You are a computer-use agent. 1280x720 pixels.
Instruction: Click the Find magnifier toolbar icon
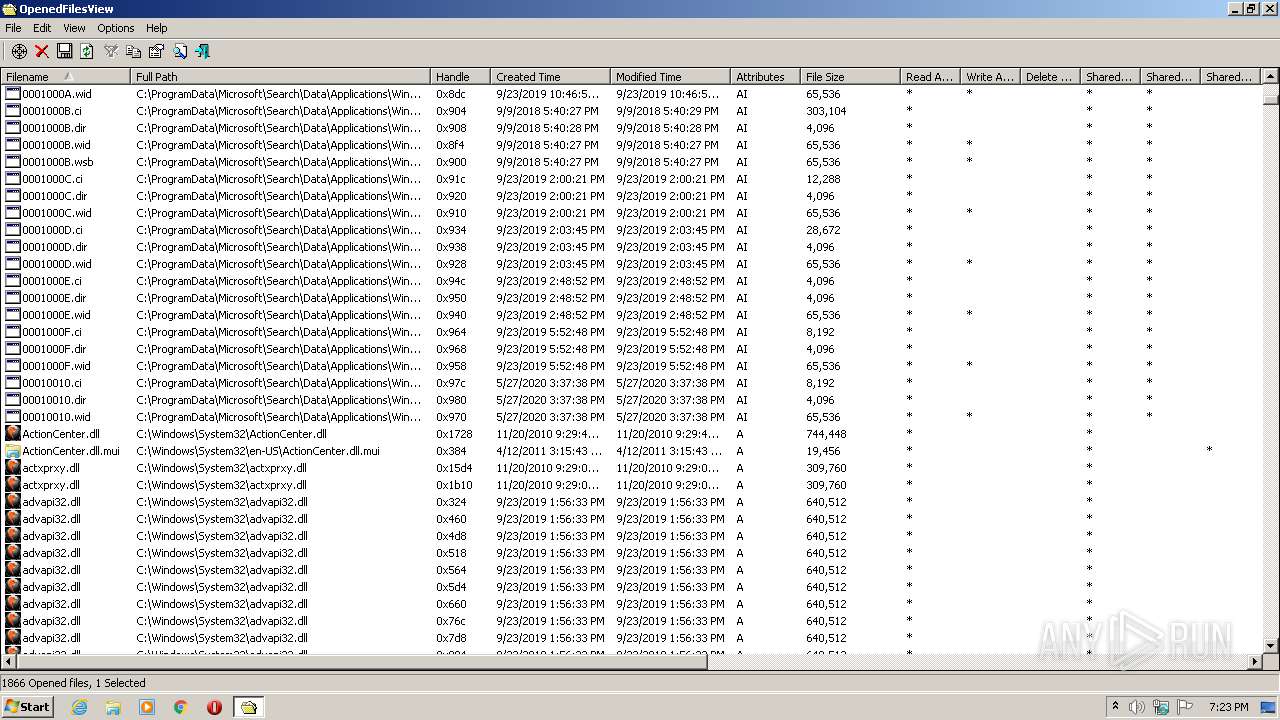[180, 51]
